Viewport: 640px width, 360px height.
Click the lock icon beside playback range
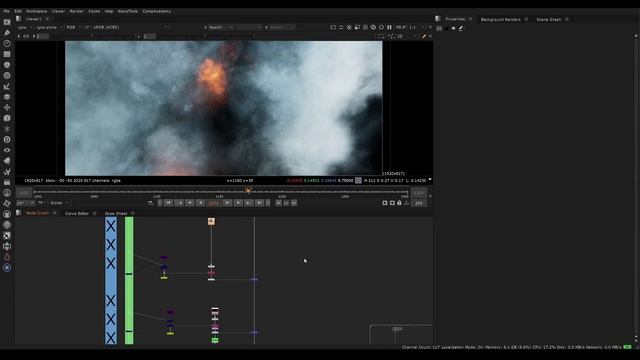399,203
